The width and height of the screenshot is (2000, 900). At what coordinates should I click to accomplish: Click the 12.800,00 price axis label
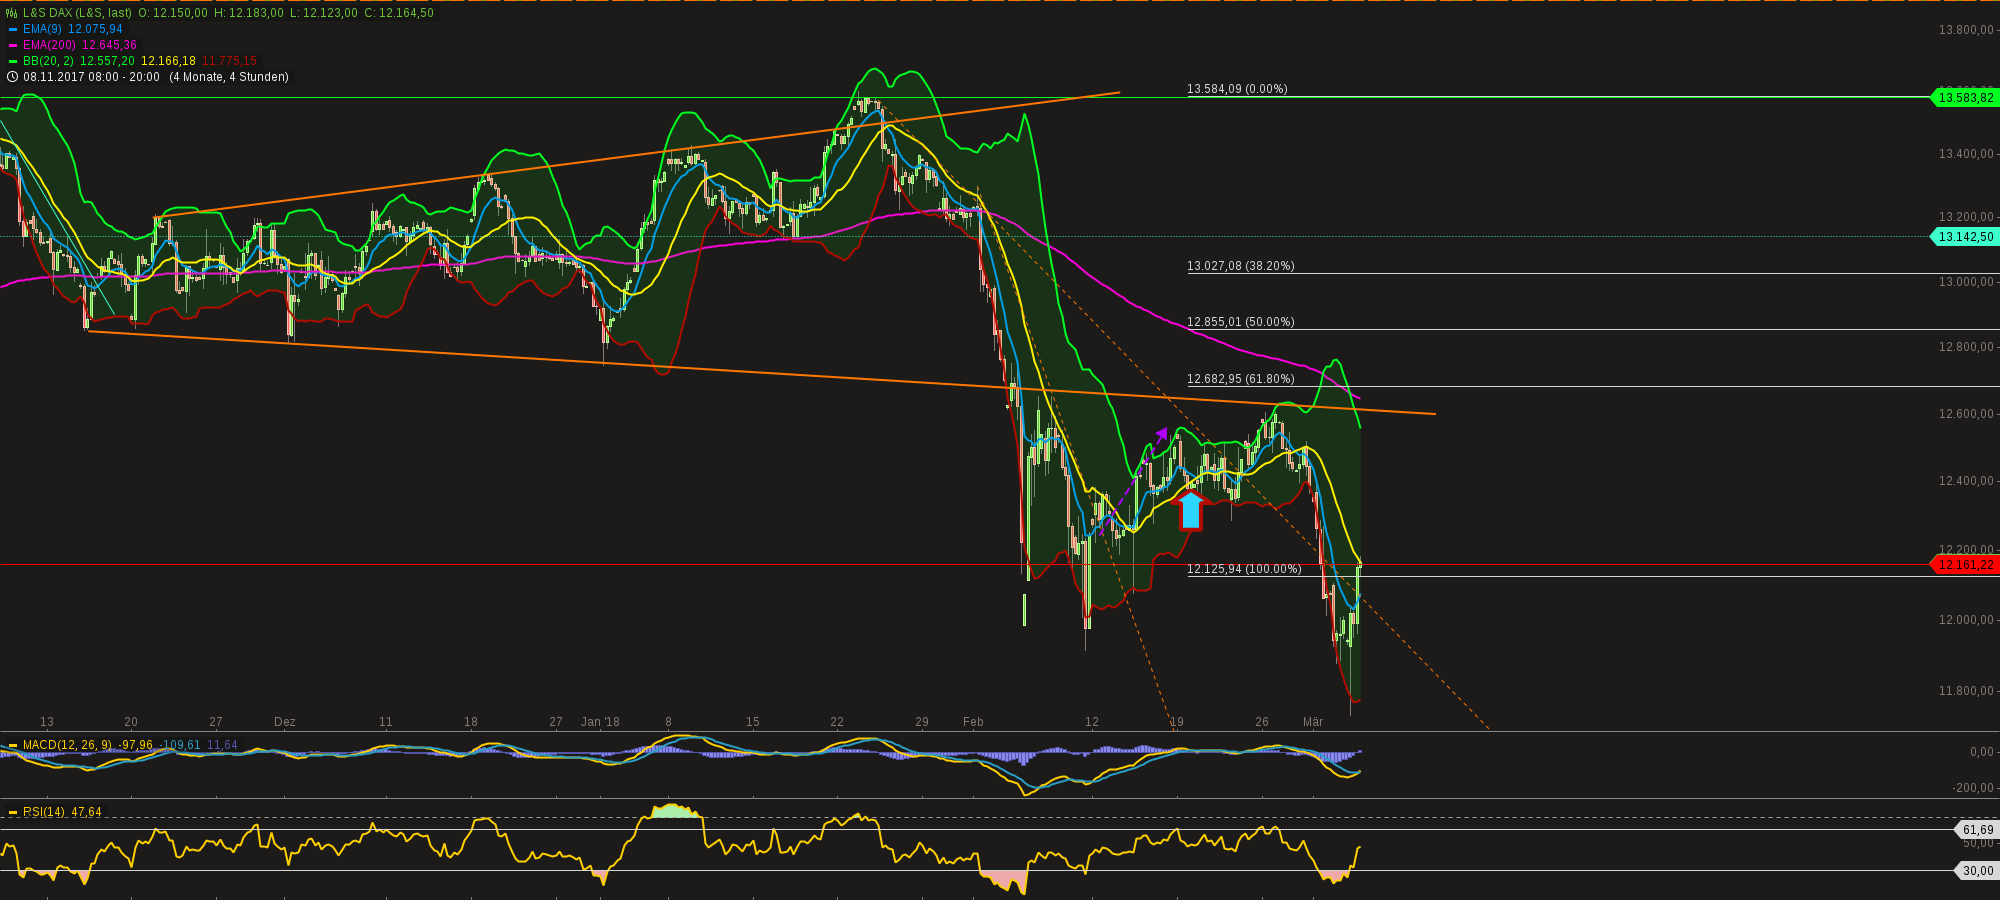[x=1966, y=347]
